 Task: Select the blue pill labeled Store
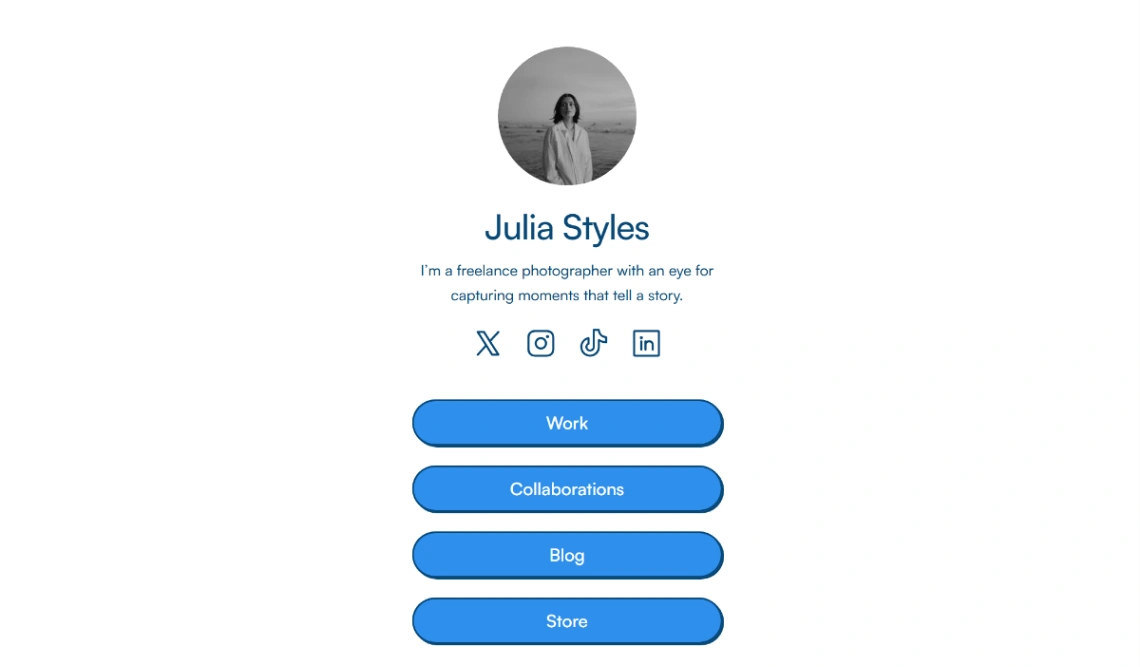[x=568, y=622]
